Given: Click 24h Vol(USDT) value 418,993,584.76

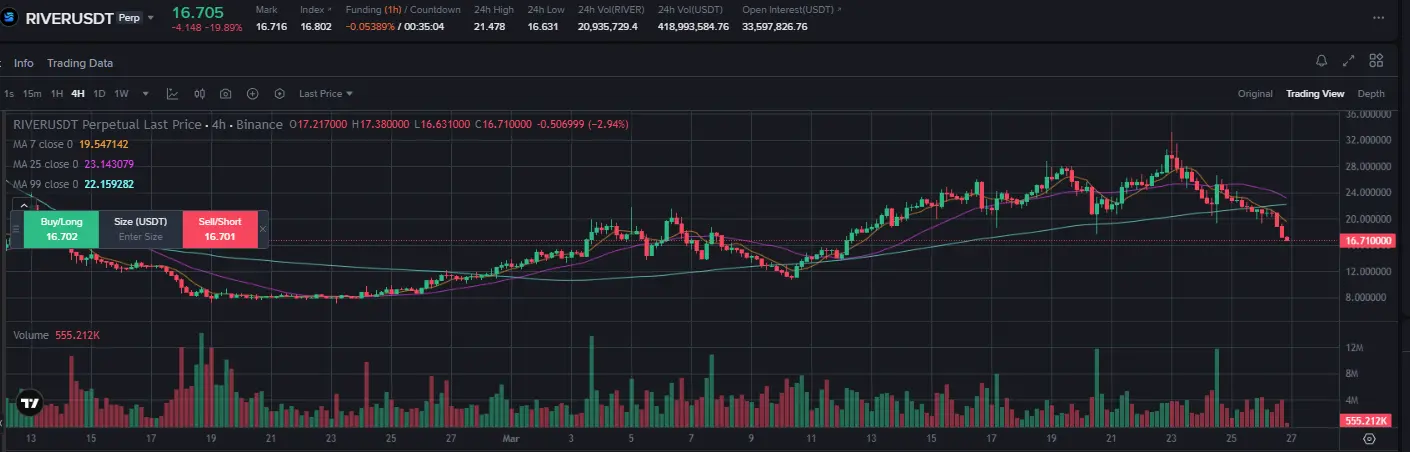Looking at the screenshot, I should click(693, 26).
